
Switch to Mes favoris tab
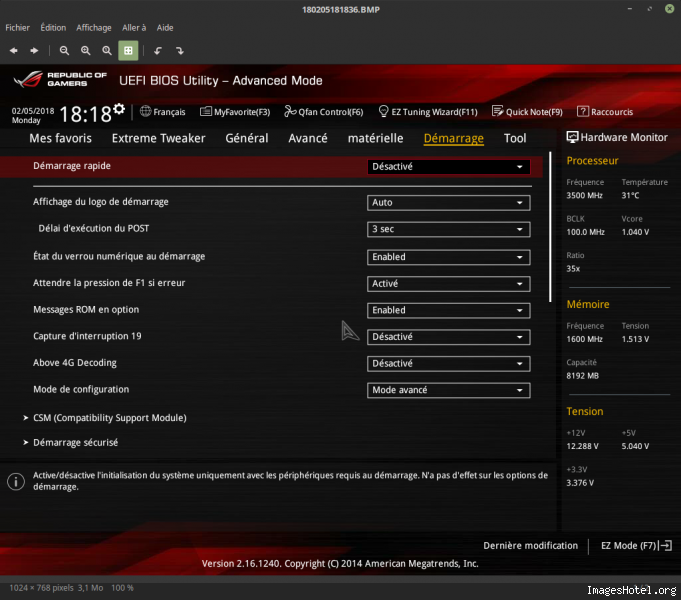tap(60, 138)
